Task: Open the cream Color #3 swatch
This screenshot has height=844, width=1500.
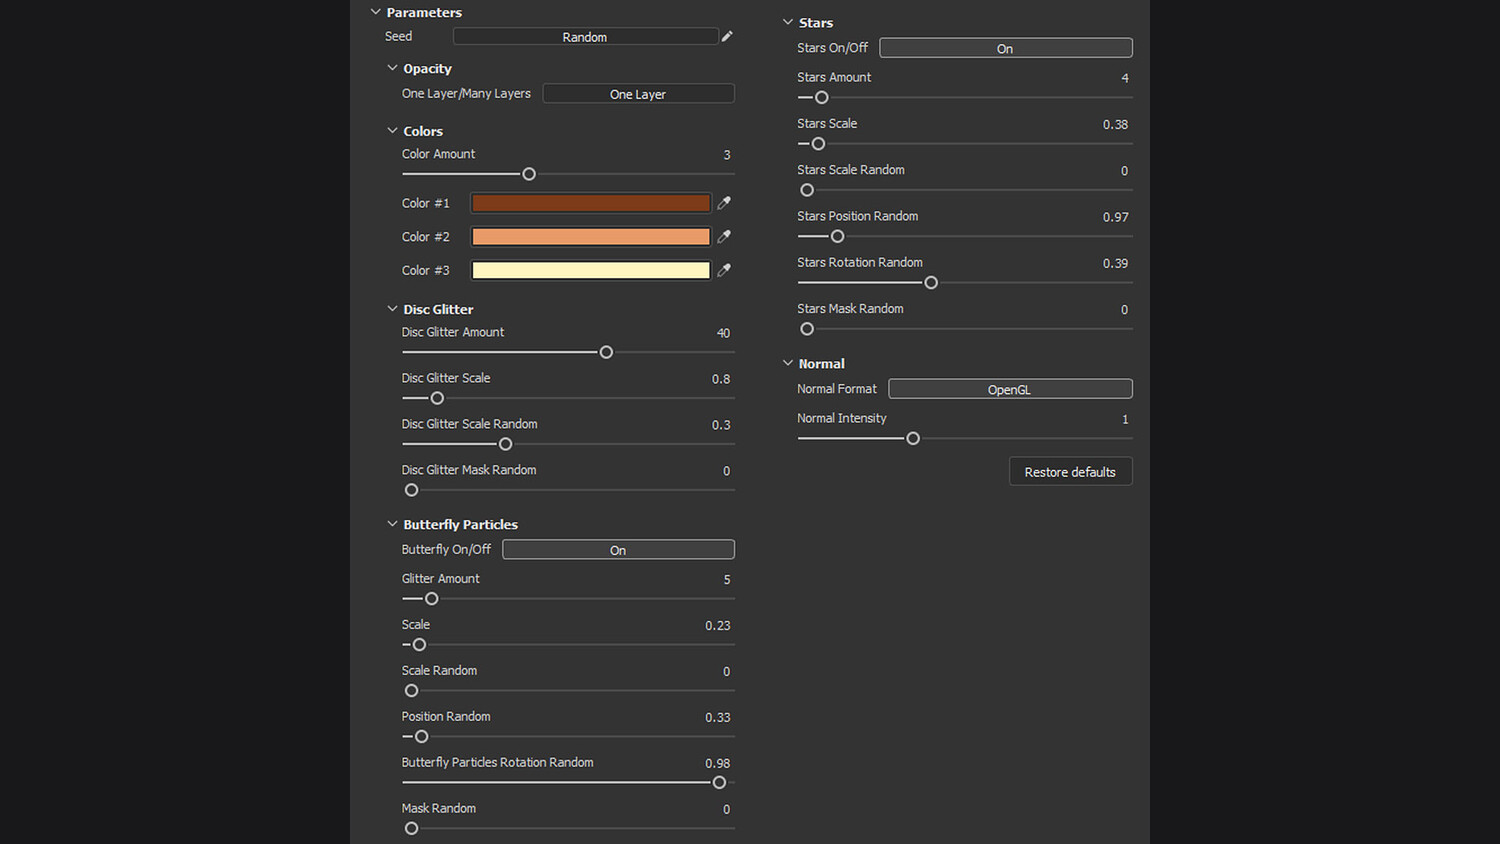Action: coord(590,270)
